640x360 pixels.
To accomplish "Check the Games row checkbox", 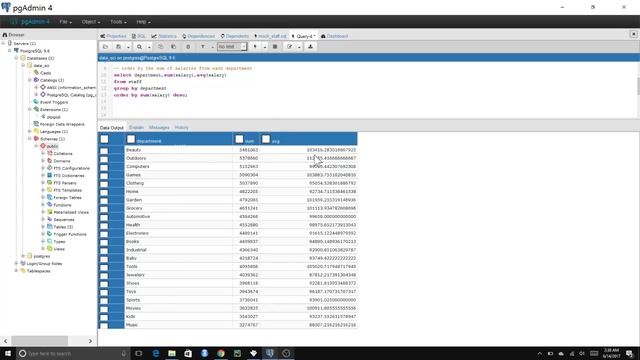I will coord(104,176).
